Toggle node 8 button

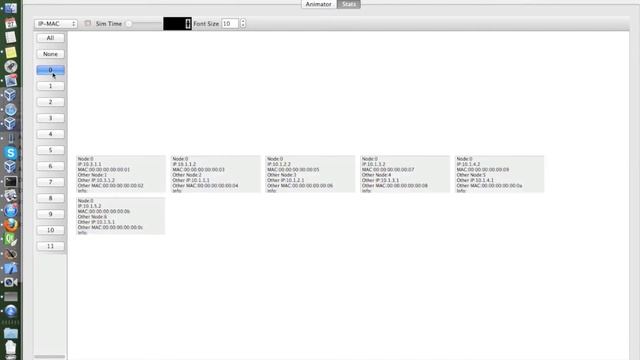[x=50, y=198]
